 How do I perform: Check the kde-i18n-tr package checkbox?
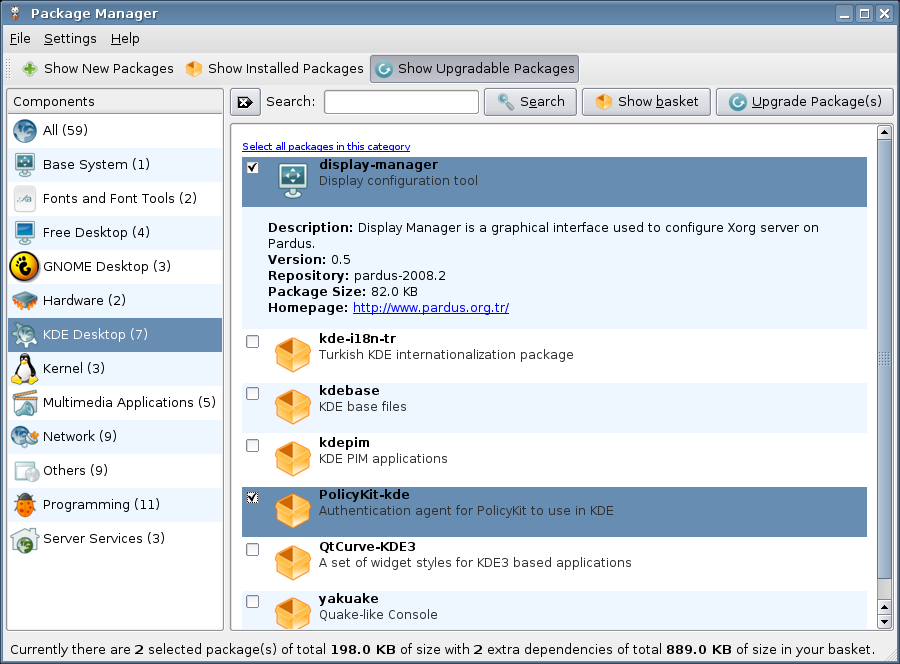click(x=252, y=341)
